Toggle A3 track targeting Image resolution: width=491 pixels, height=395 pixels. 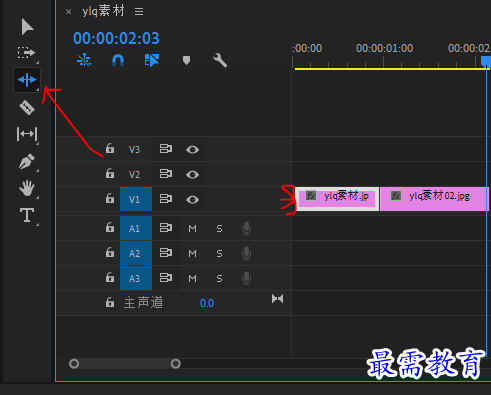(136, 278)
